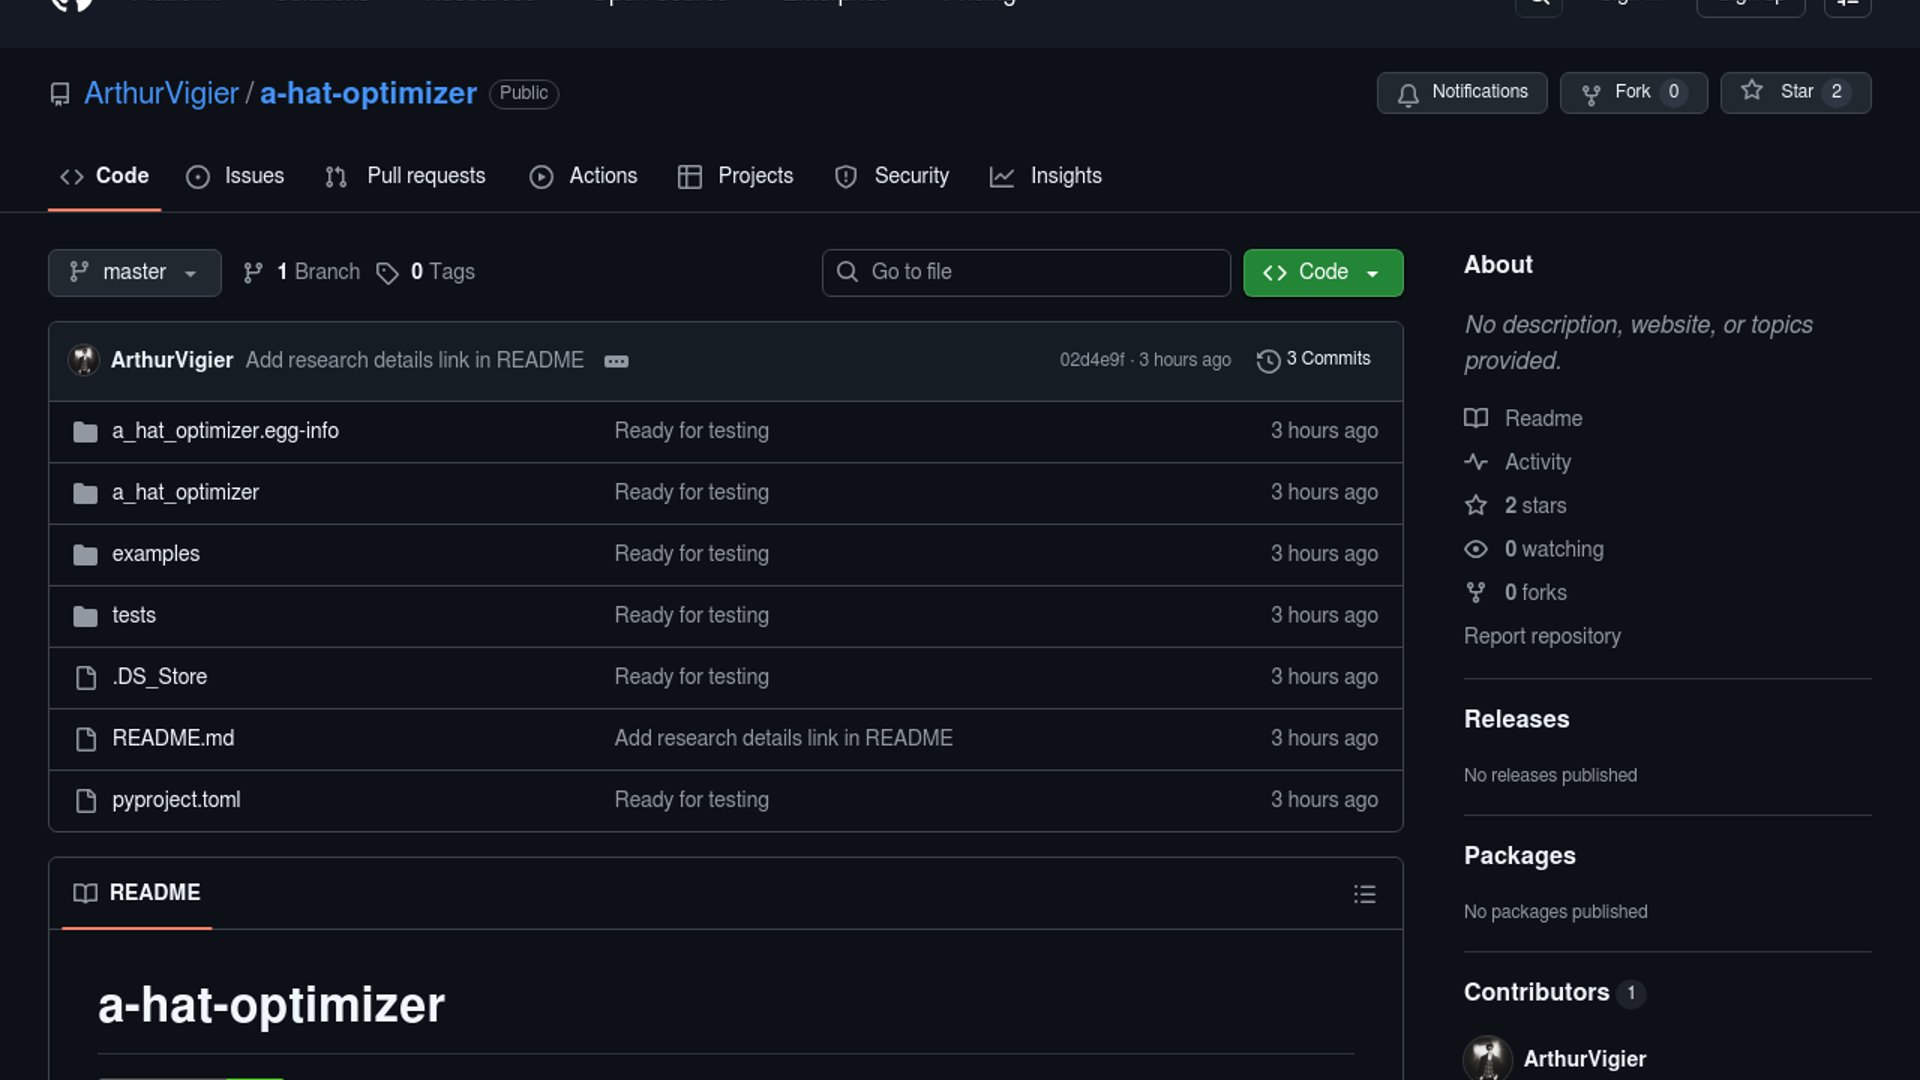Click the pyproject.toml file icon
Image resolution: width=1920 pixels, height=1080 pixels.
pyautogui.click(x=86, y=801)
